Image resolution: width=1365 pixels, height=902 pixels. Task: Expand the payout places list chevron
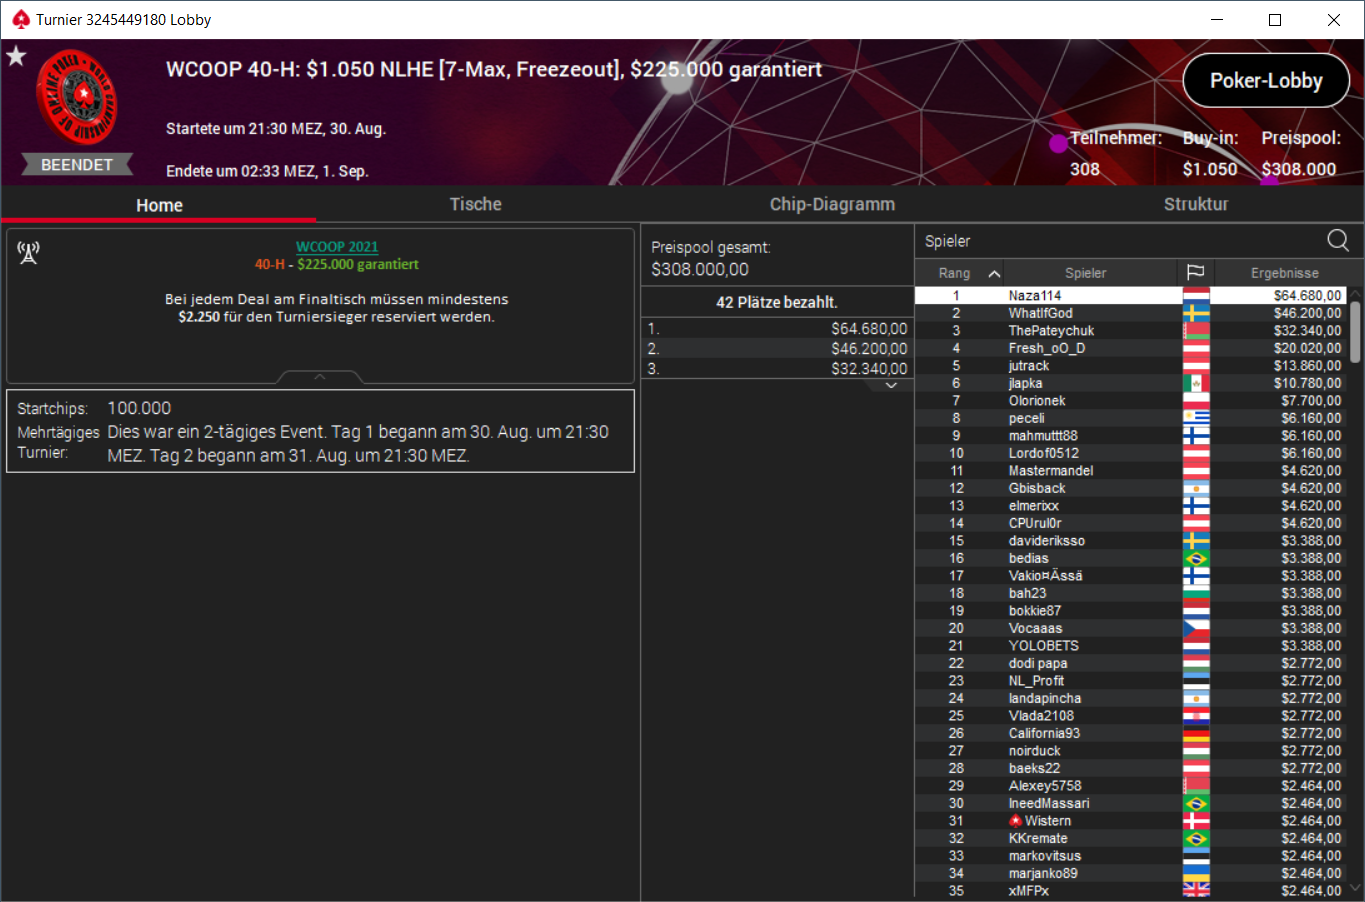pyautogui.click(x=891, y=385)
